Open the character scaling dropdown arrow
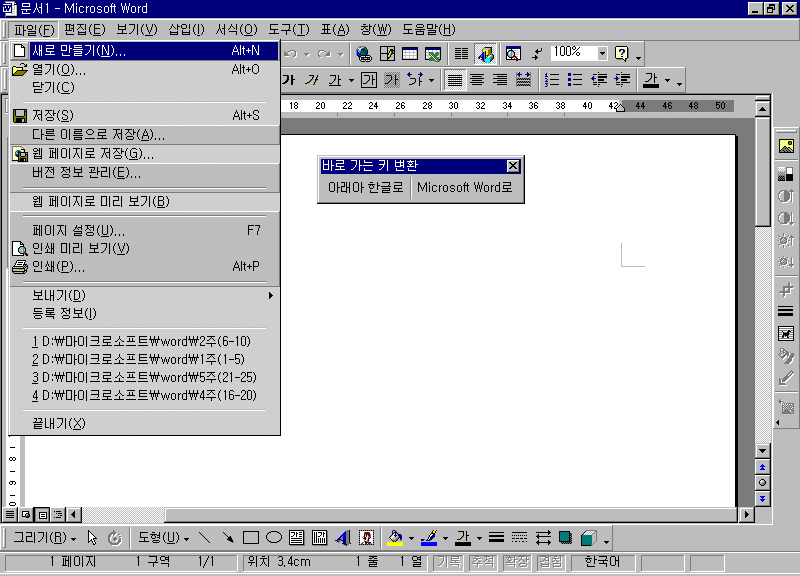This screenshot has height=576, width=800. pyautogui.click(x=431, y=80)
